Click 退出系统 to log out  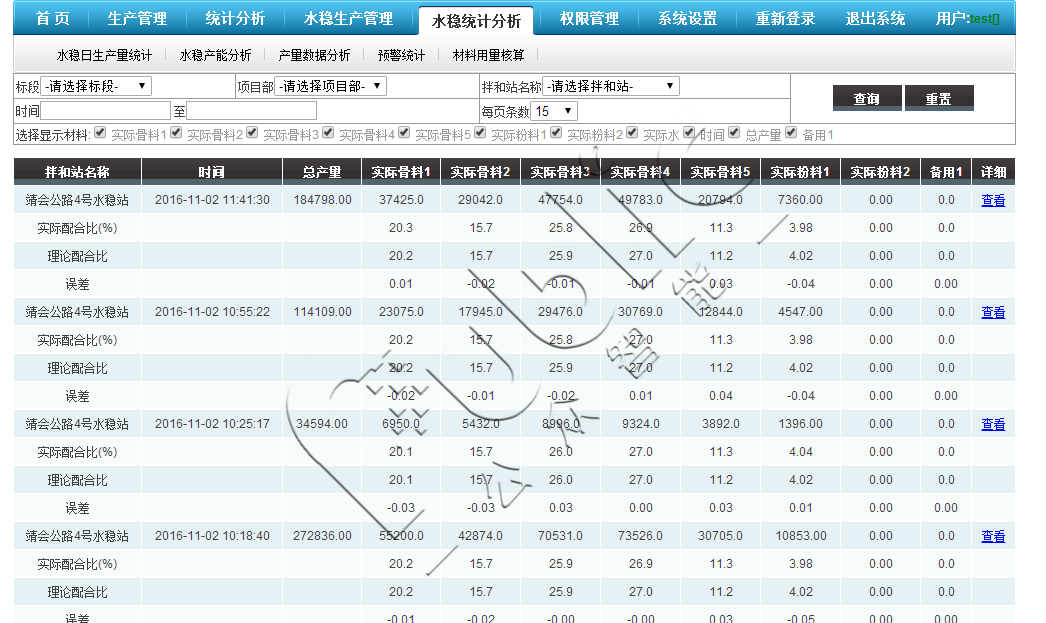coord(875,19)
